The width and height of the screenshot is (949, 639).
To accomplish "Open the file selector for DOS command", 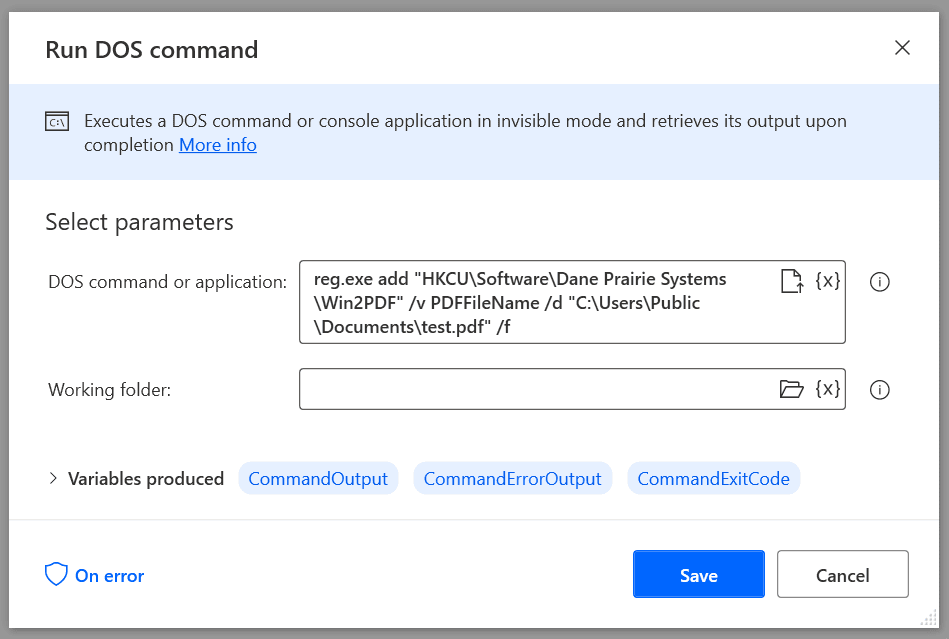I will click(x=790, y=281).
